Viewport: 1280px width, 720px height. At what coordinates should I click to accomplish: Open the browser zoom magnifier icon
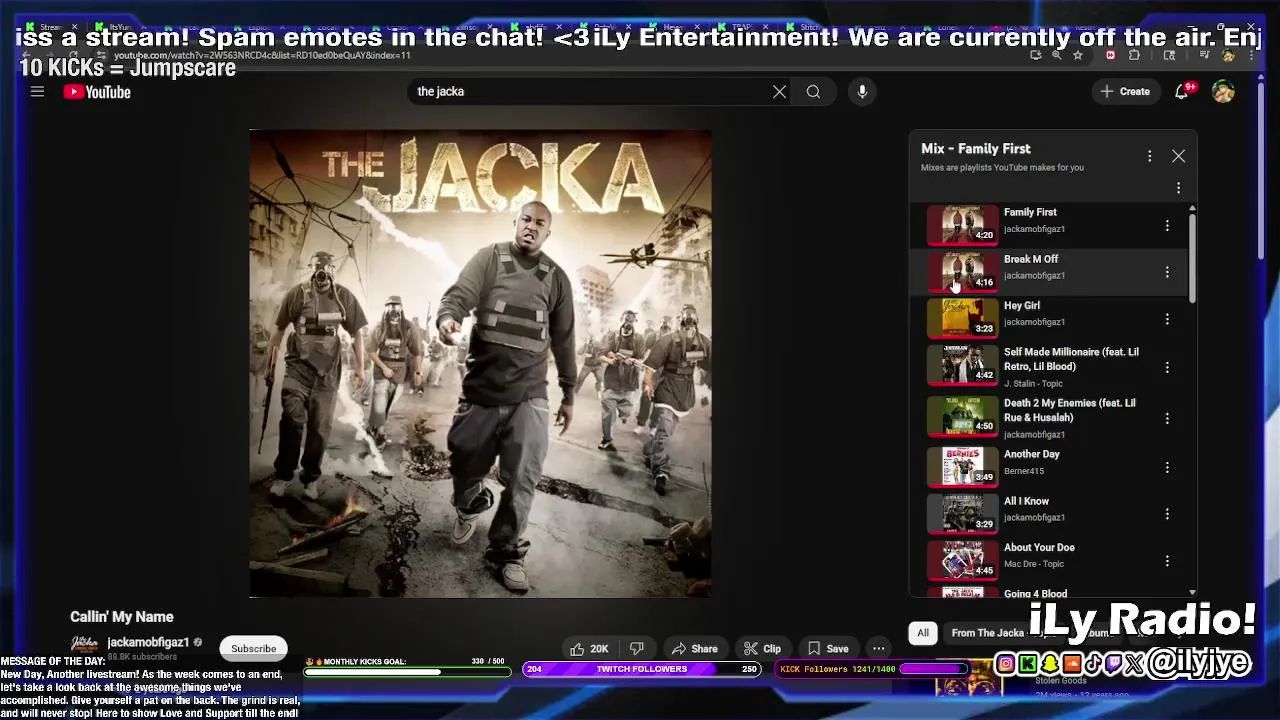tap(1056, 56)
